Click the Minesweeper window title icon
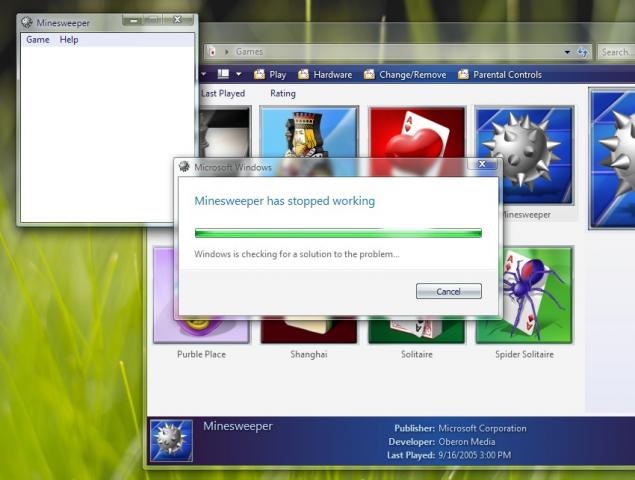This screenshot has width=635, height=480. coord(27,22)
